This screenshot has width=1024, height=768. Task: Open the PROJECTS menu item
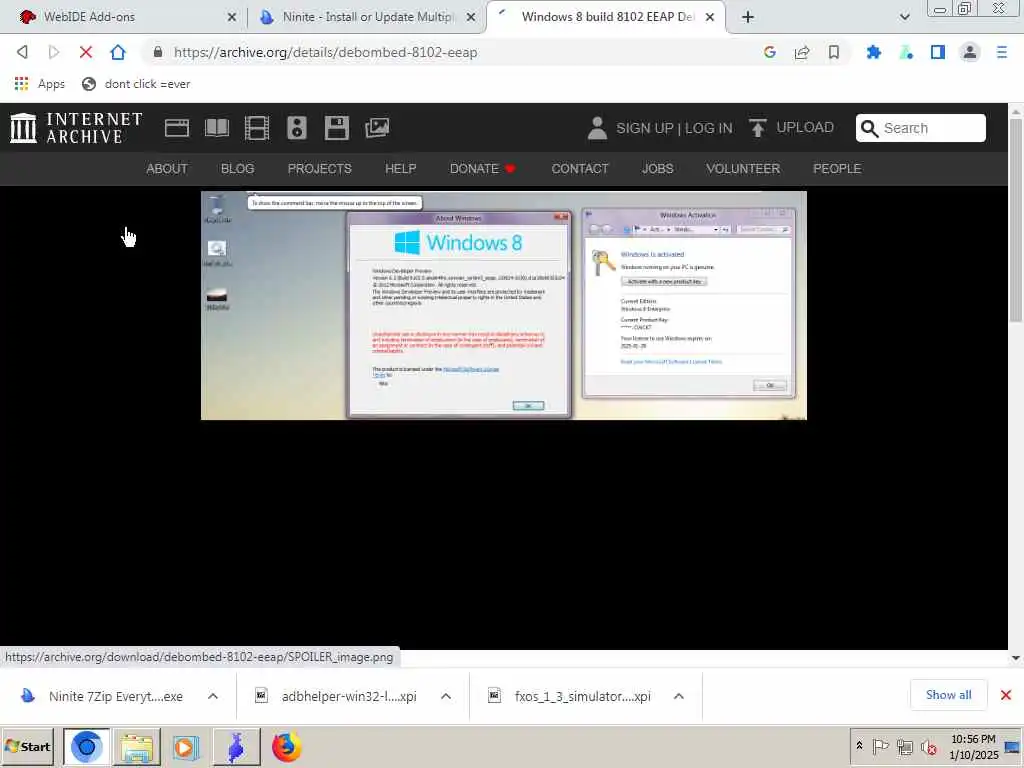319,168
